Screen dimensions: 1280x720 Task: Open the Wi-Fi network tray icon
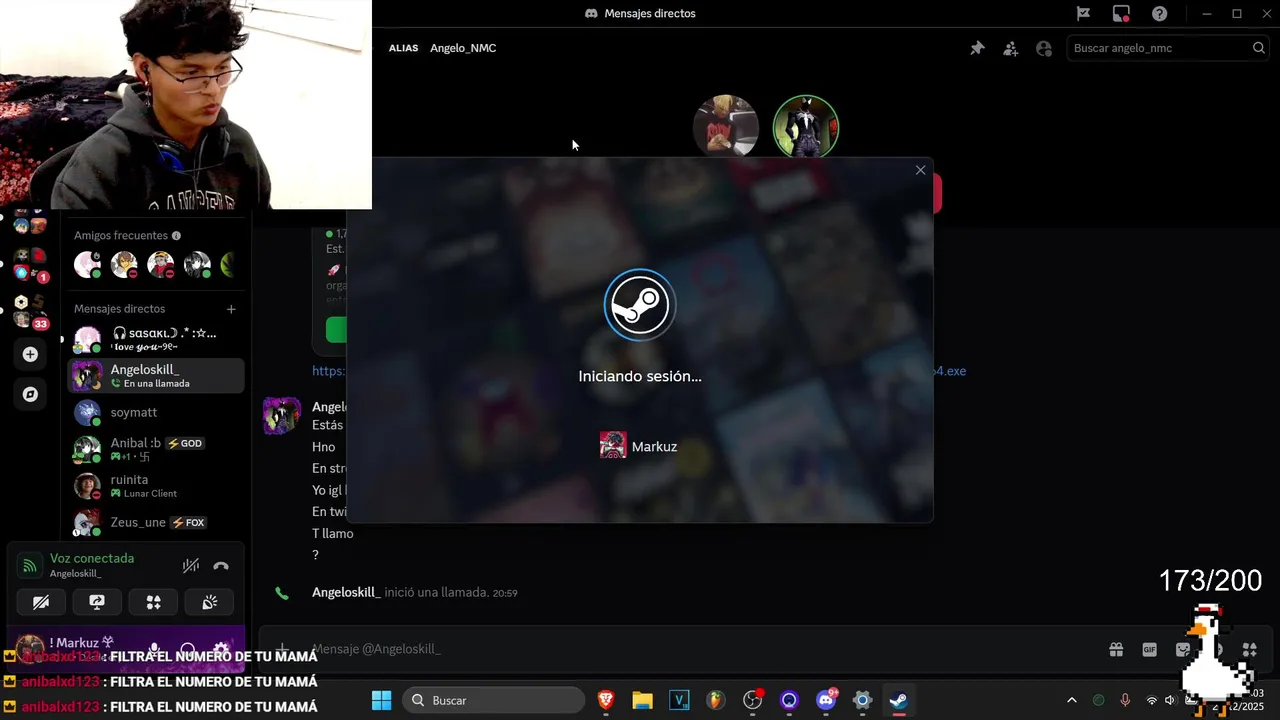click(1151, 700)
